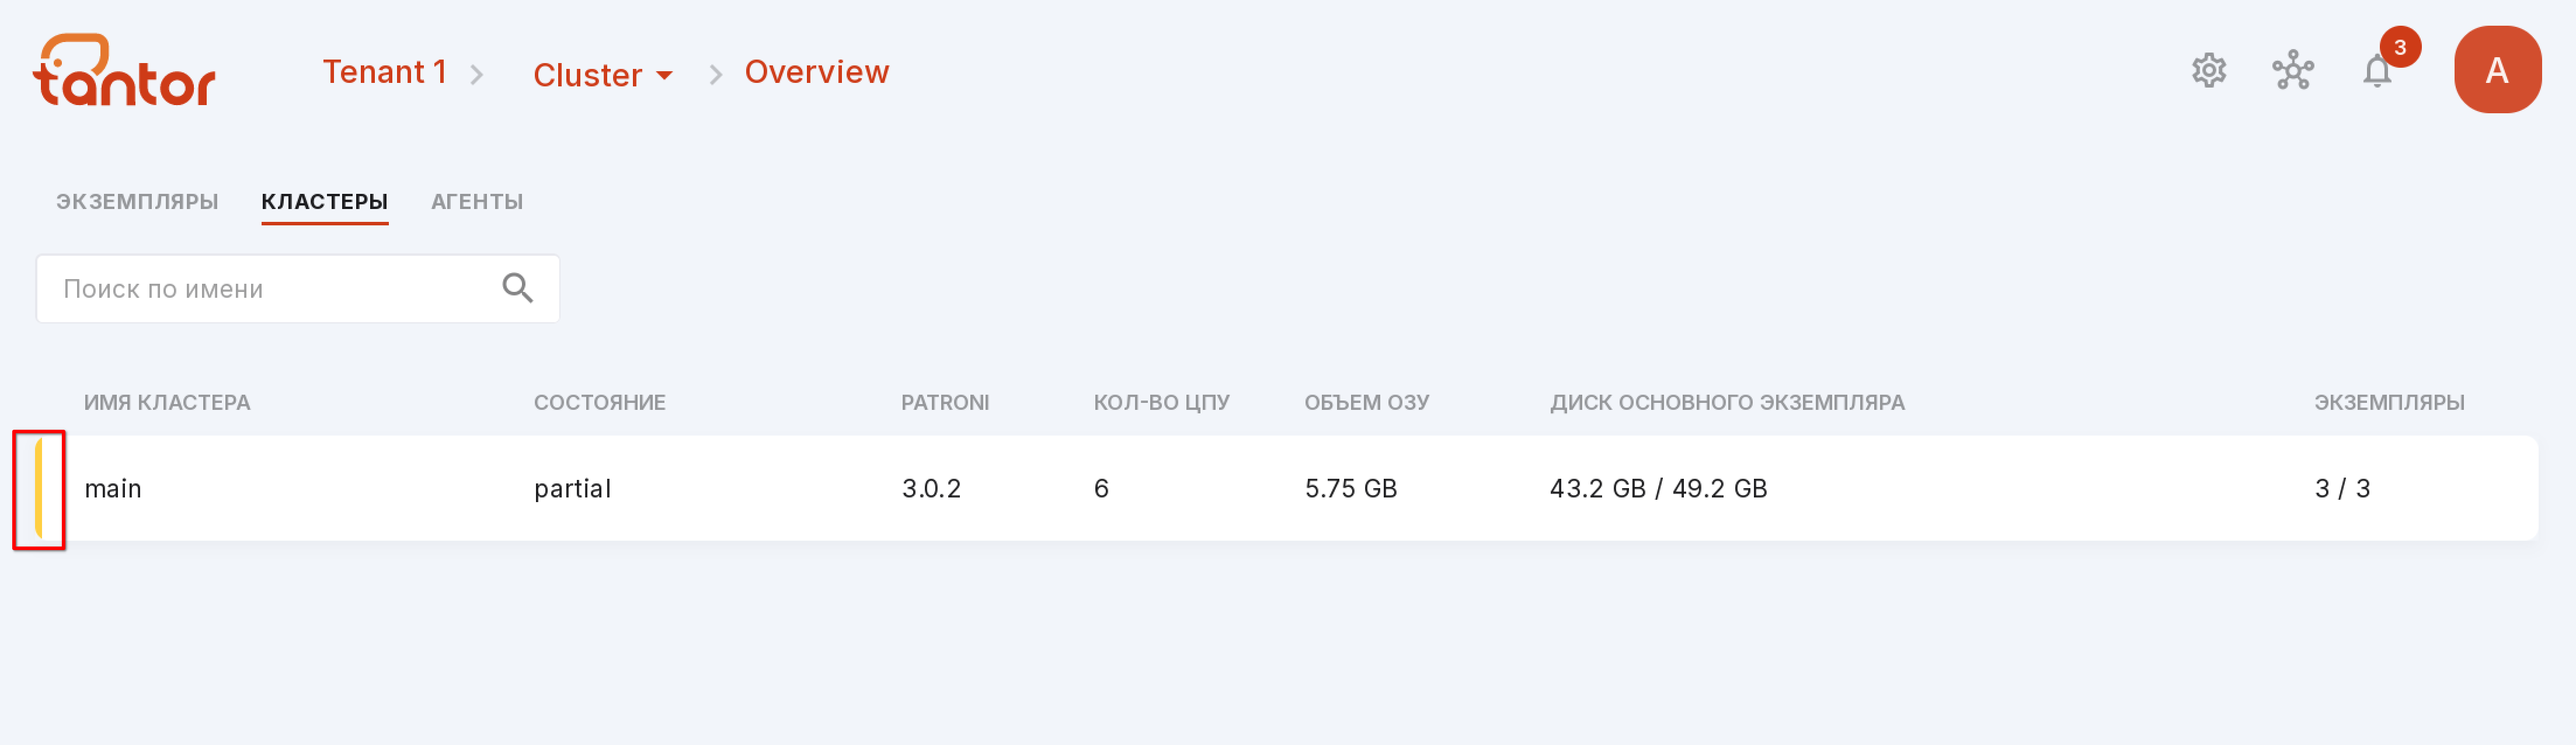Open the main cluster row
The image size is (2576, 745).
click(x=1287, y=488)
